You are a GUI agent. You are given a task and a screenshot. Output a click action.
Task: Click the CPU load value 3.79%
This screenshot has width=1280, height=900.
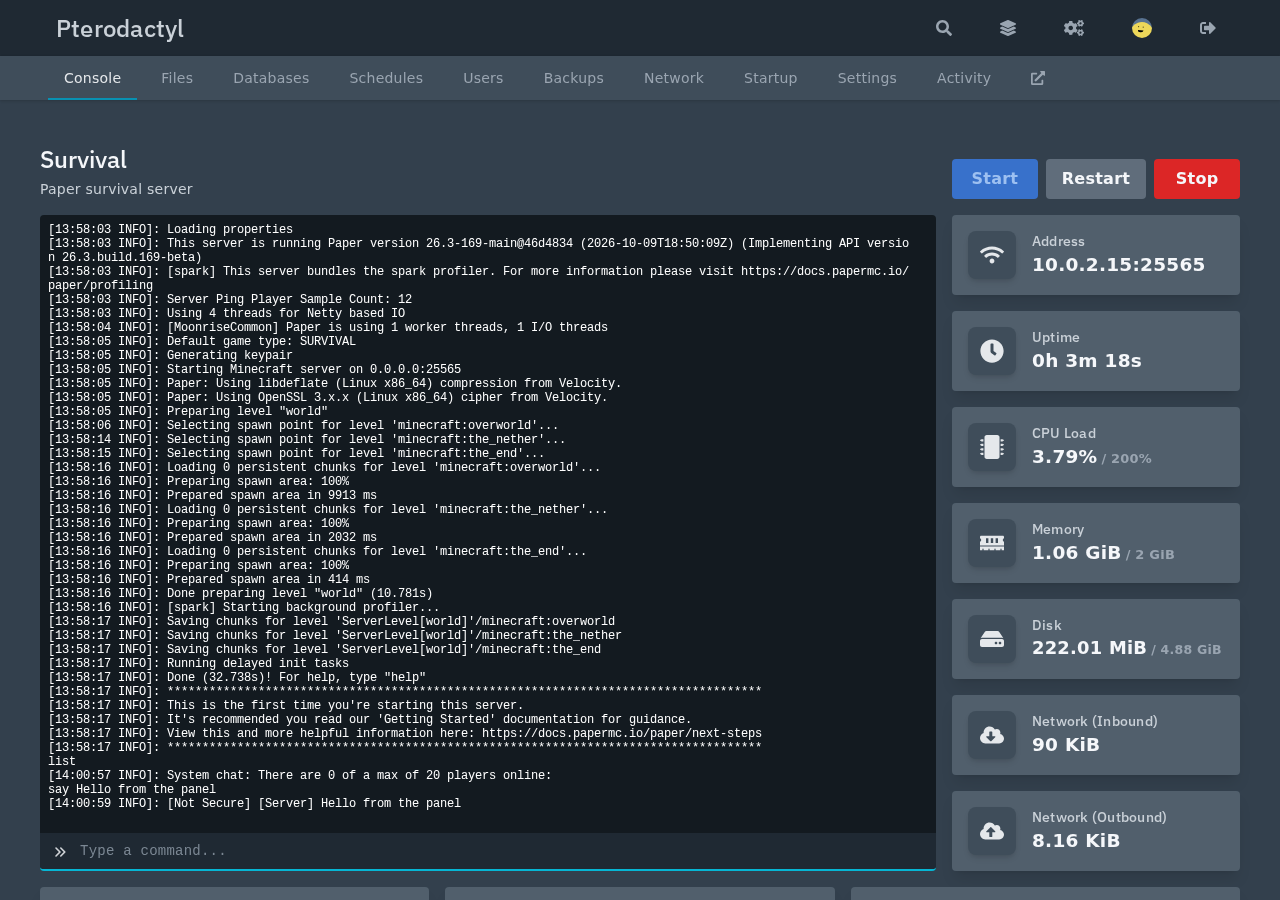1065,457
